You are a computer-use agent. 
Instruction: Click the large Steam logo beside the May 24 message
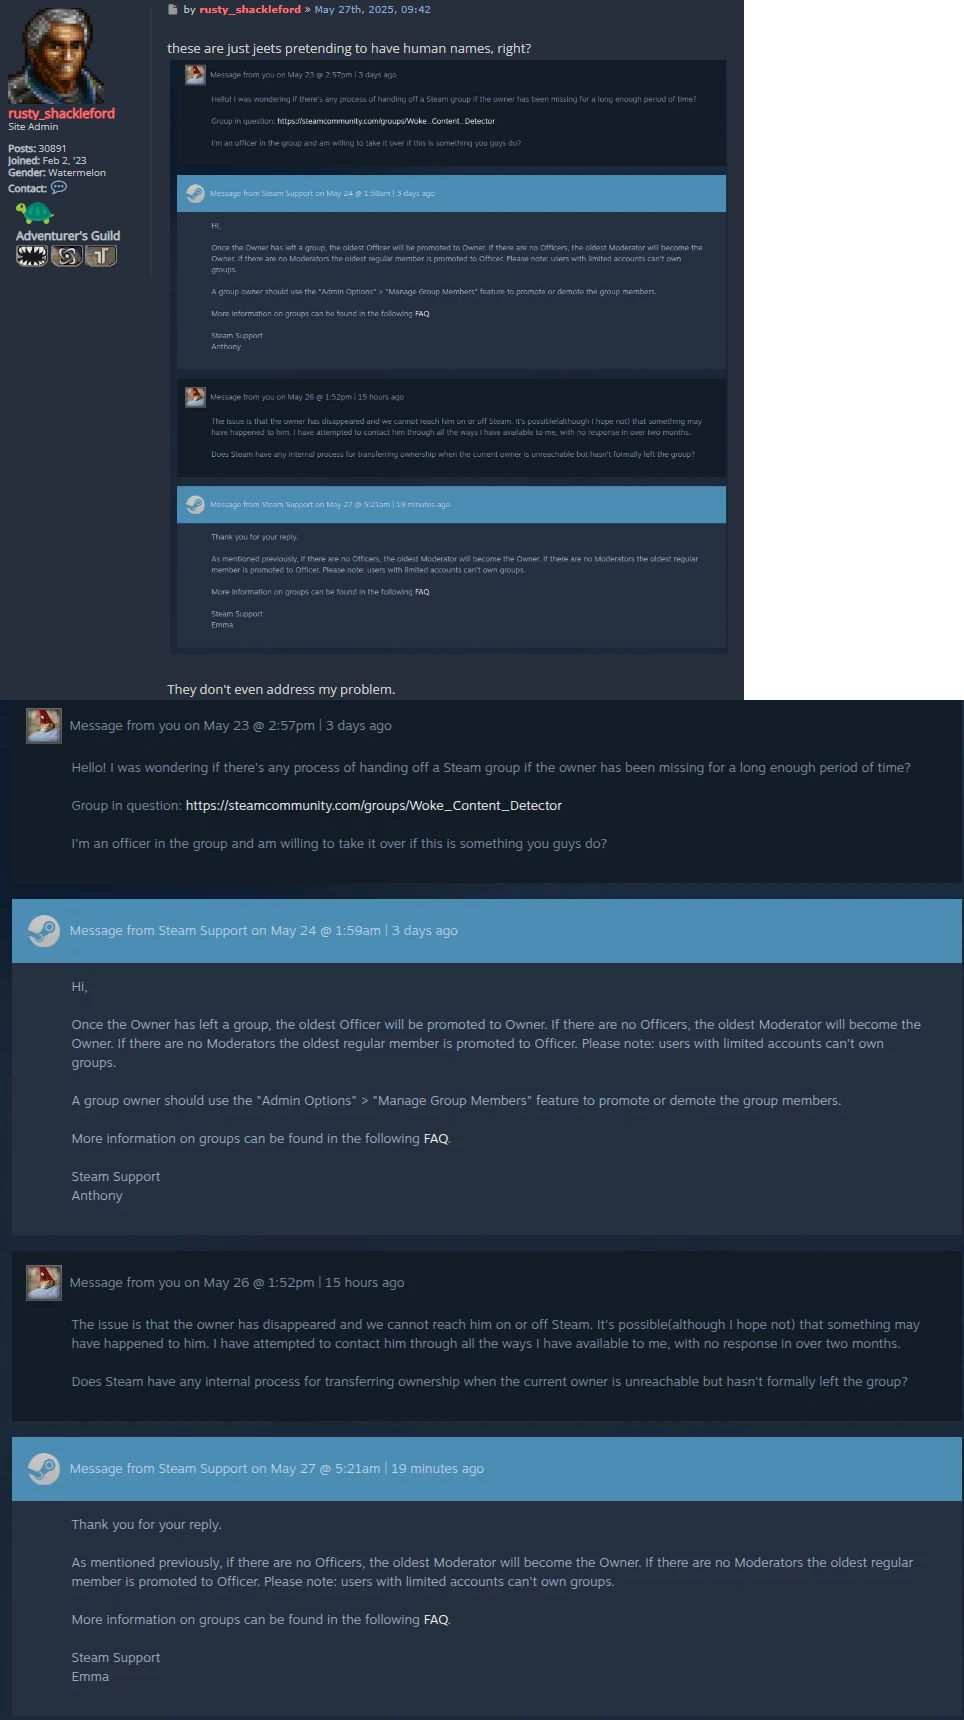43,931
